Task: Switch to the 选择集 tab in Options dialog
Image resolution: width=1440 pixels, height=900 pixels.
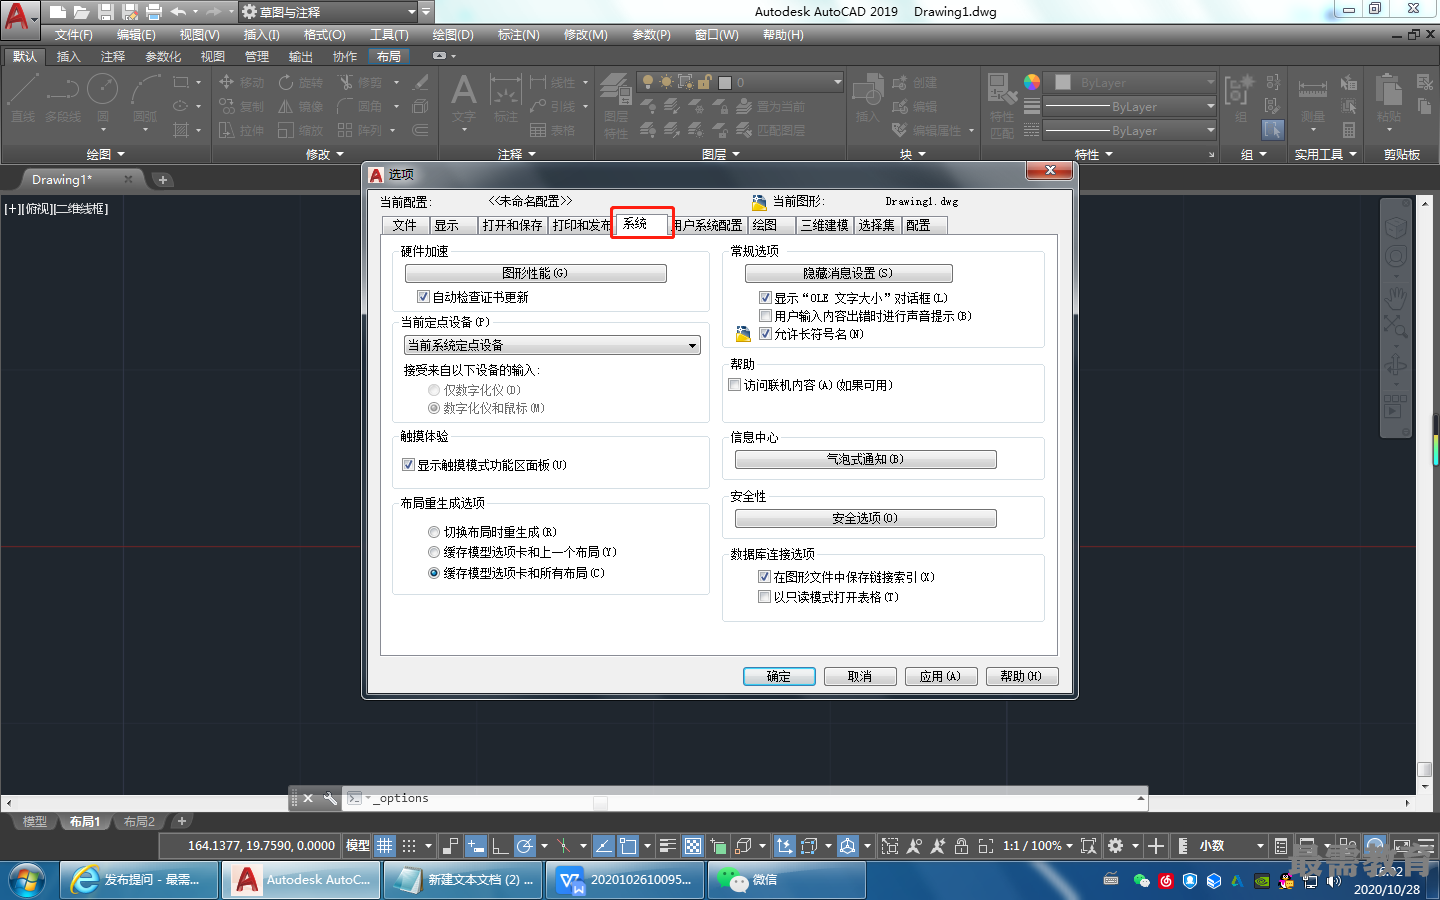Action: point(877,225)
